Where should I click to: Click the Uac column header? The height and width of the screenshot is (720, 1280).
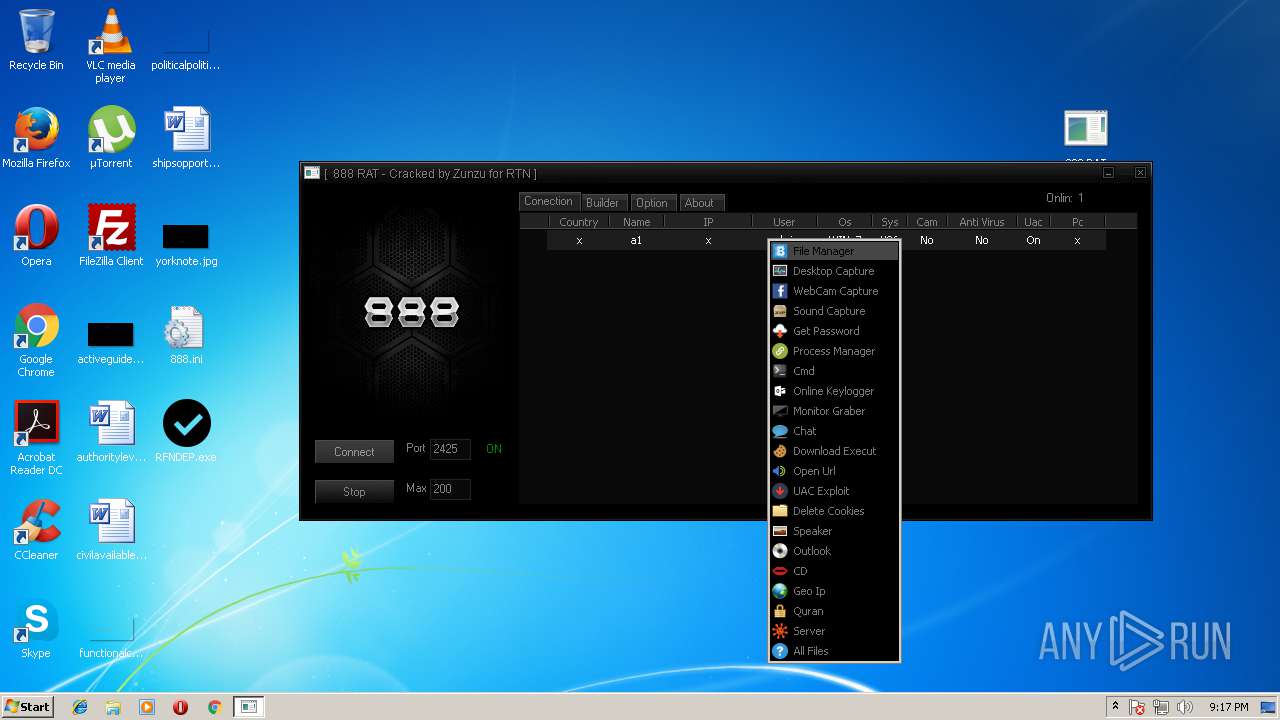1033,222
